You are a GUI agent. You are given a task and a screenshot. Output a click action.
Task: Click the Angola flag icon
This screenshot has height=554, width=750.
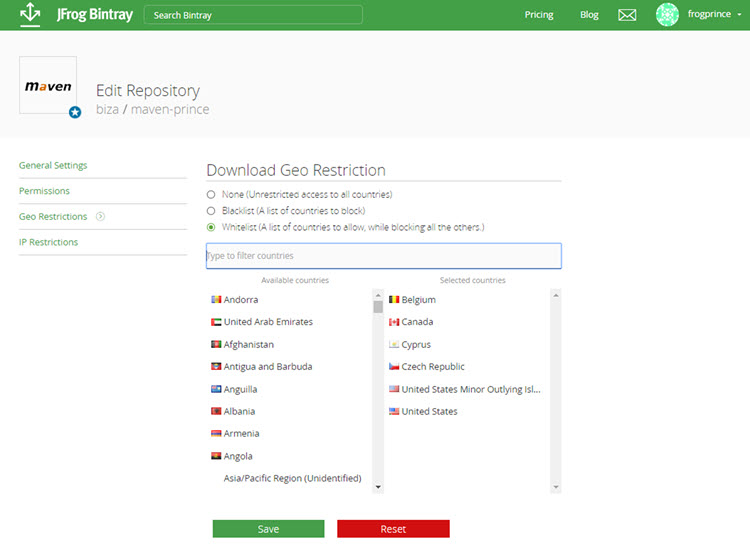point(216,456)
